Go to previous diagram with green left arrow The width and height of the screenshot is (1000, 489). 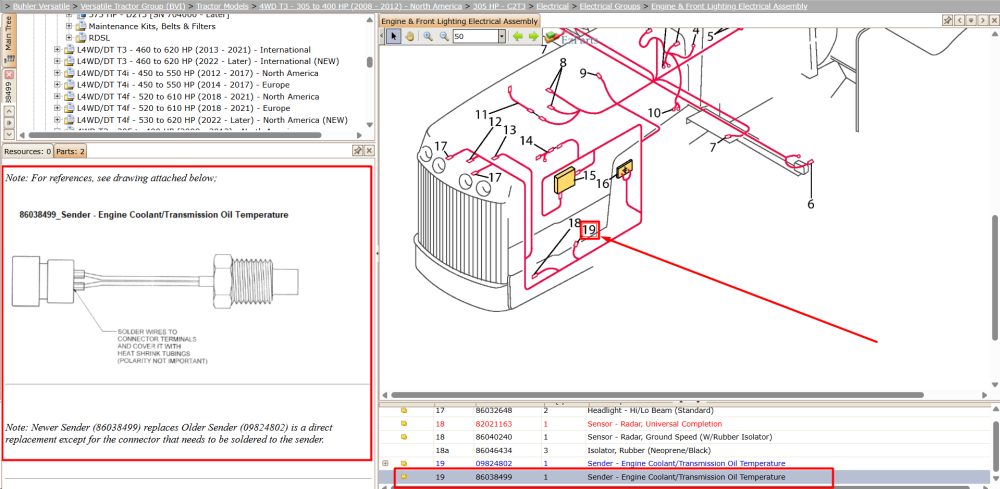point(517,36)
